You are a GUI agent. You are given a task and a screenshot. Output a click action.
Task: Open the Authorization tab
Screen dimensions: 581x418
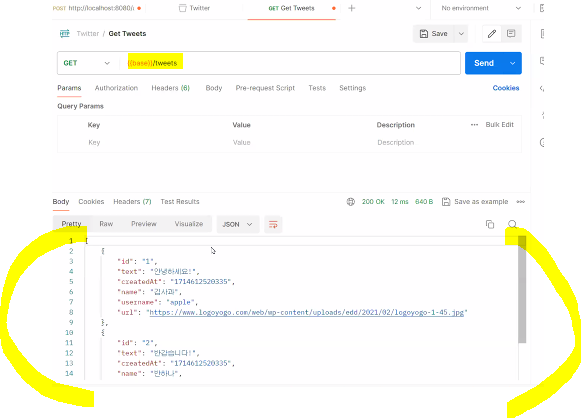coord(116,88)
